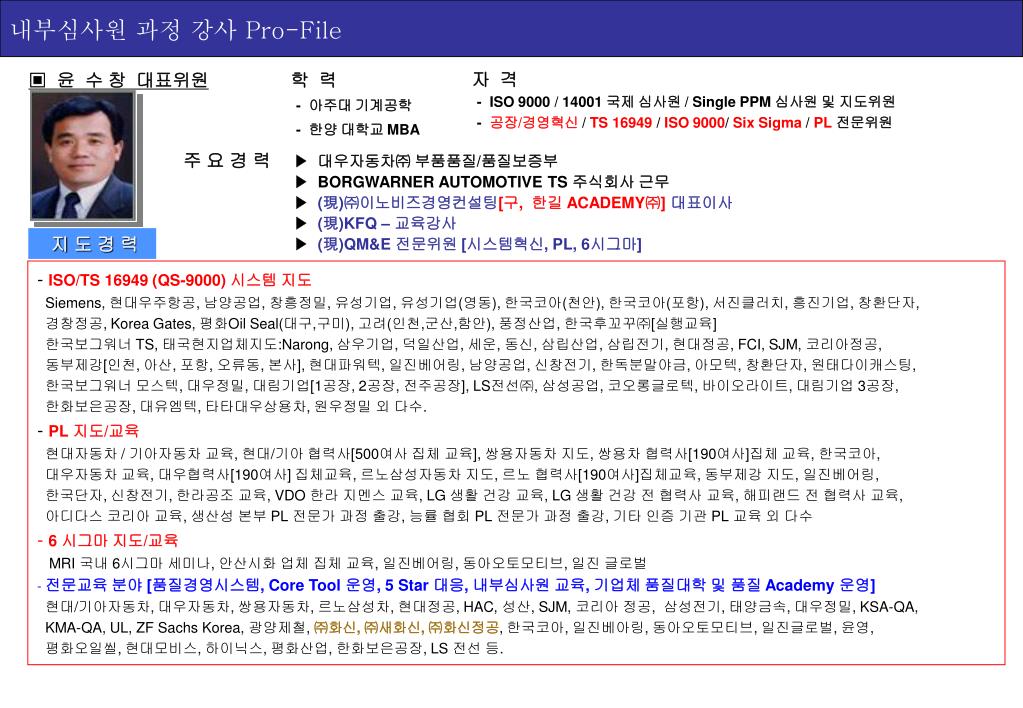Click the 자 격 heading
This screenshot has height=708, width=1023.
[x=495, y=80]
